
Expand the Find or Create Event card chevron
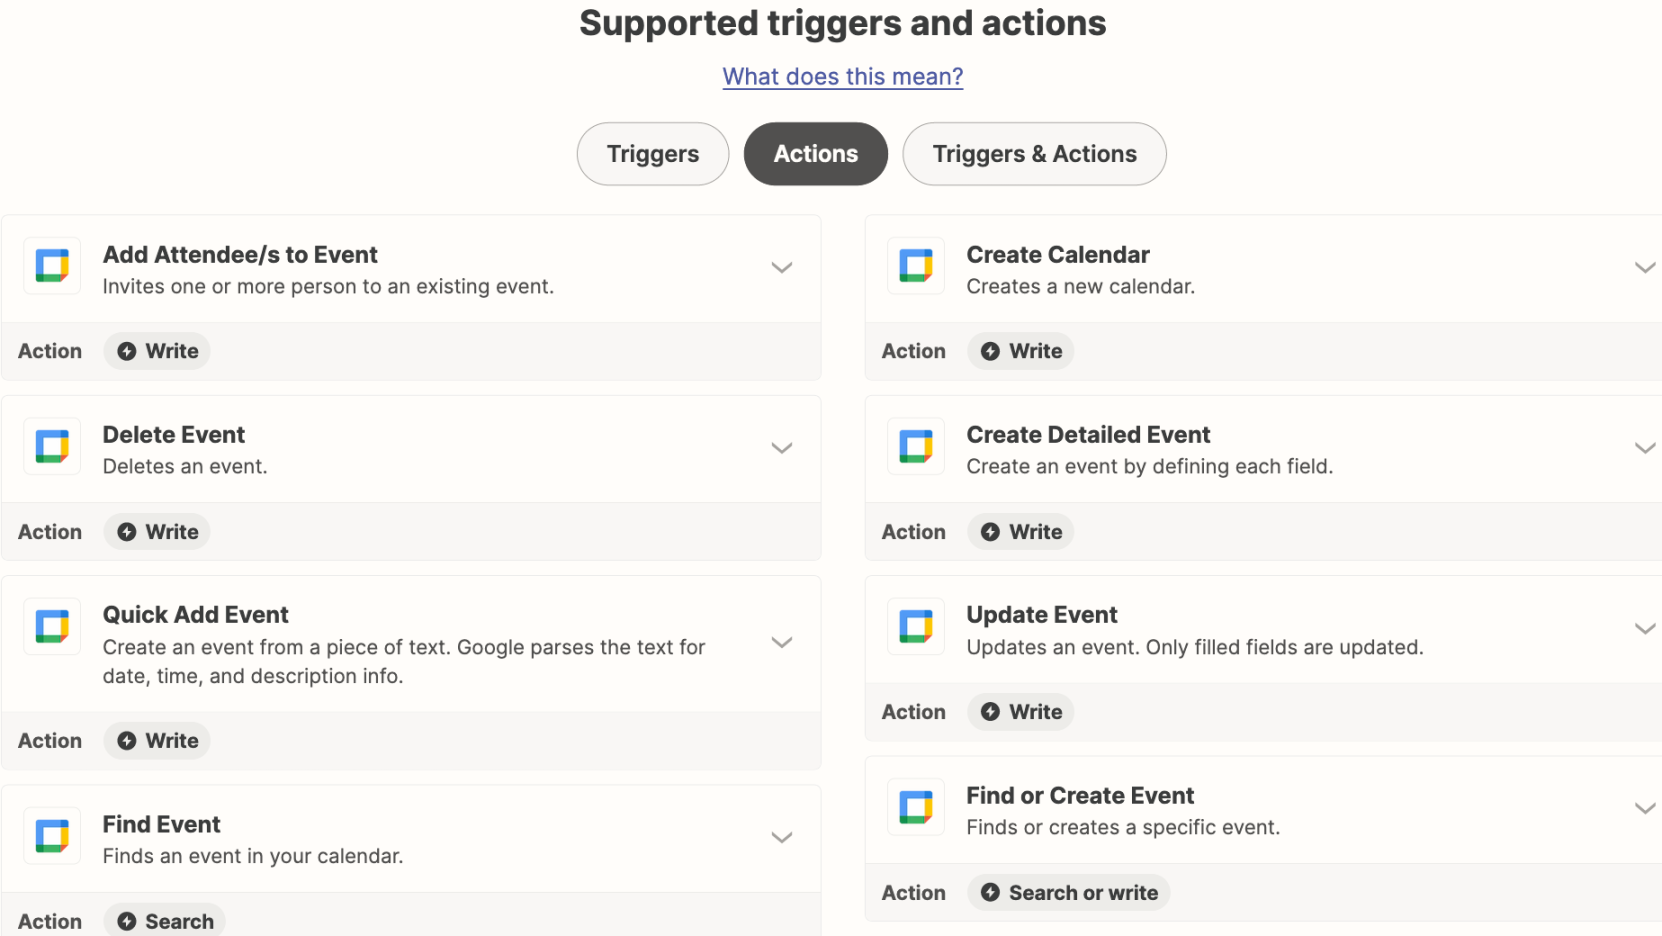click(1645, 808)
